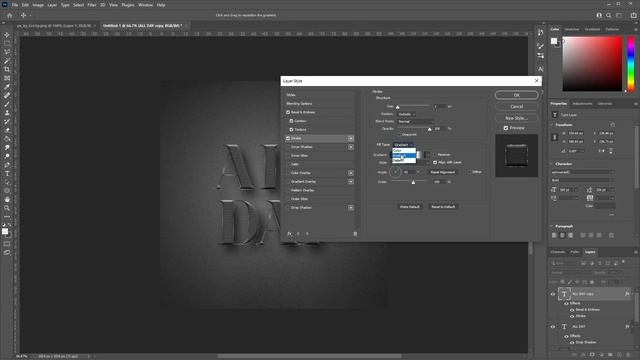Switch to the Adjustments tab
The width and height of the screenshot is (640, 360).
pos(582,104)
